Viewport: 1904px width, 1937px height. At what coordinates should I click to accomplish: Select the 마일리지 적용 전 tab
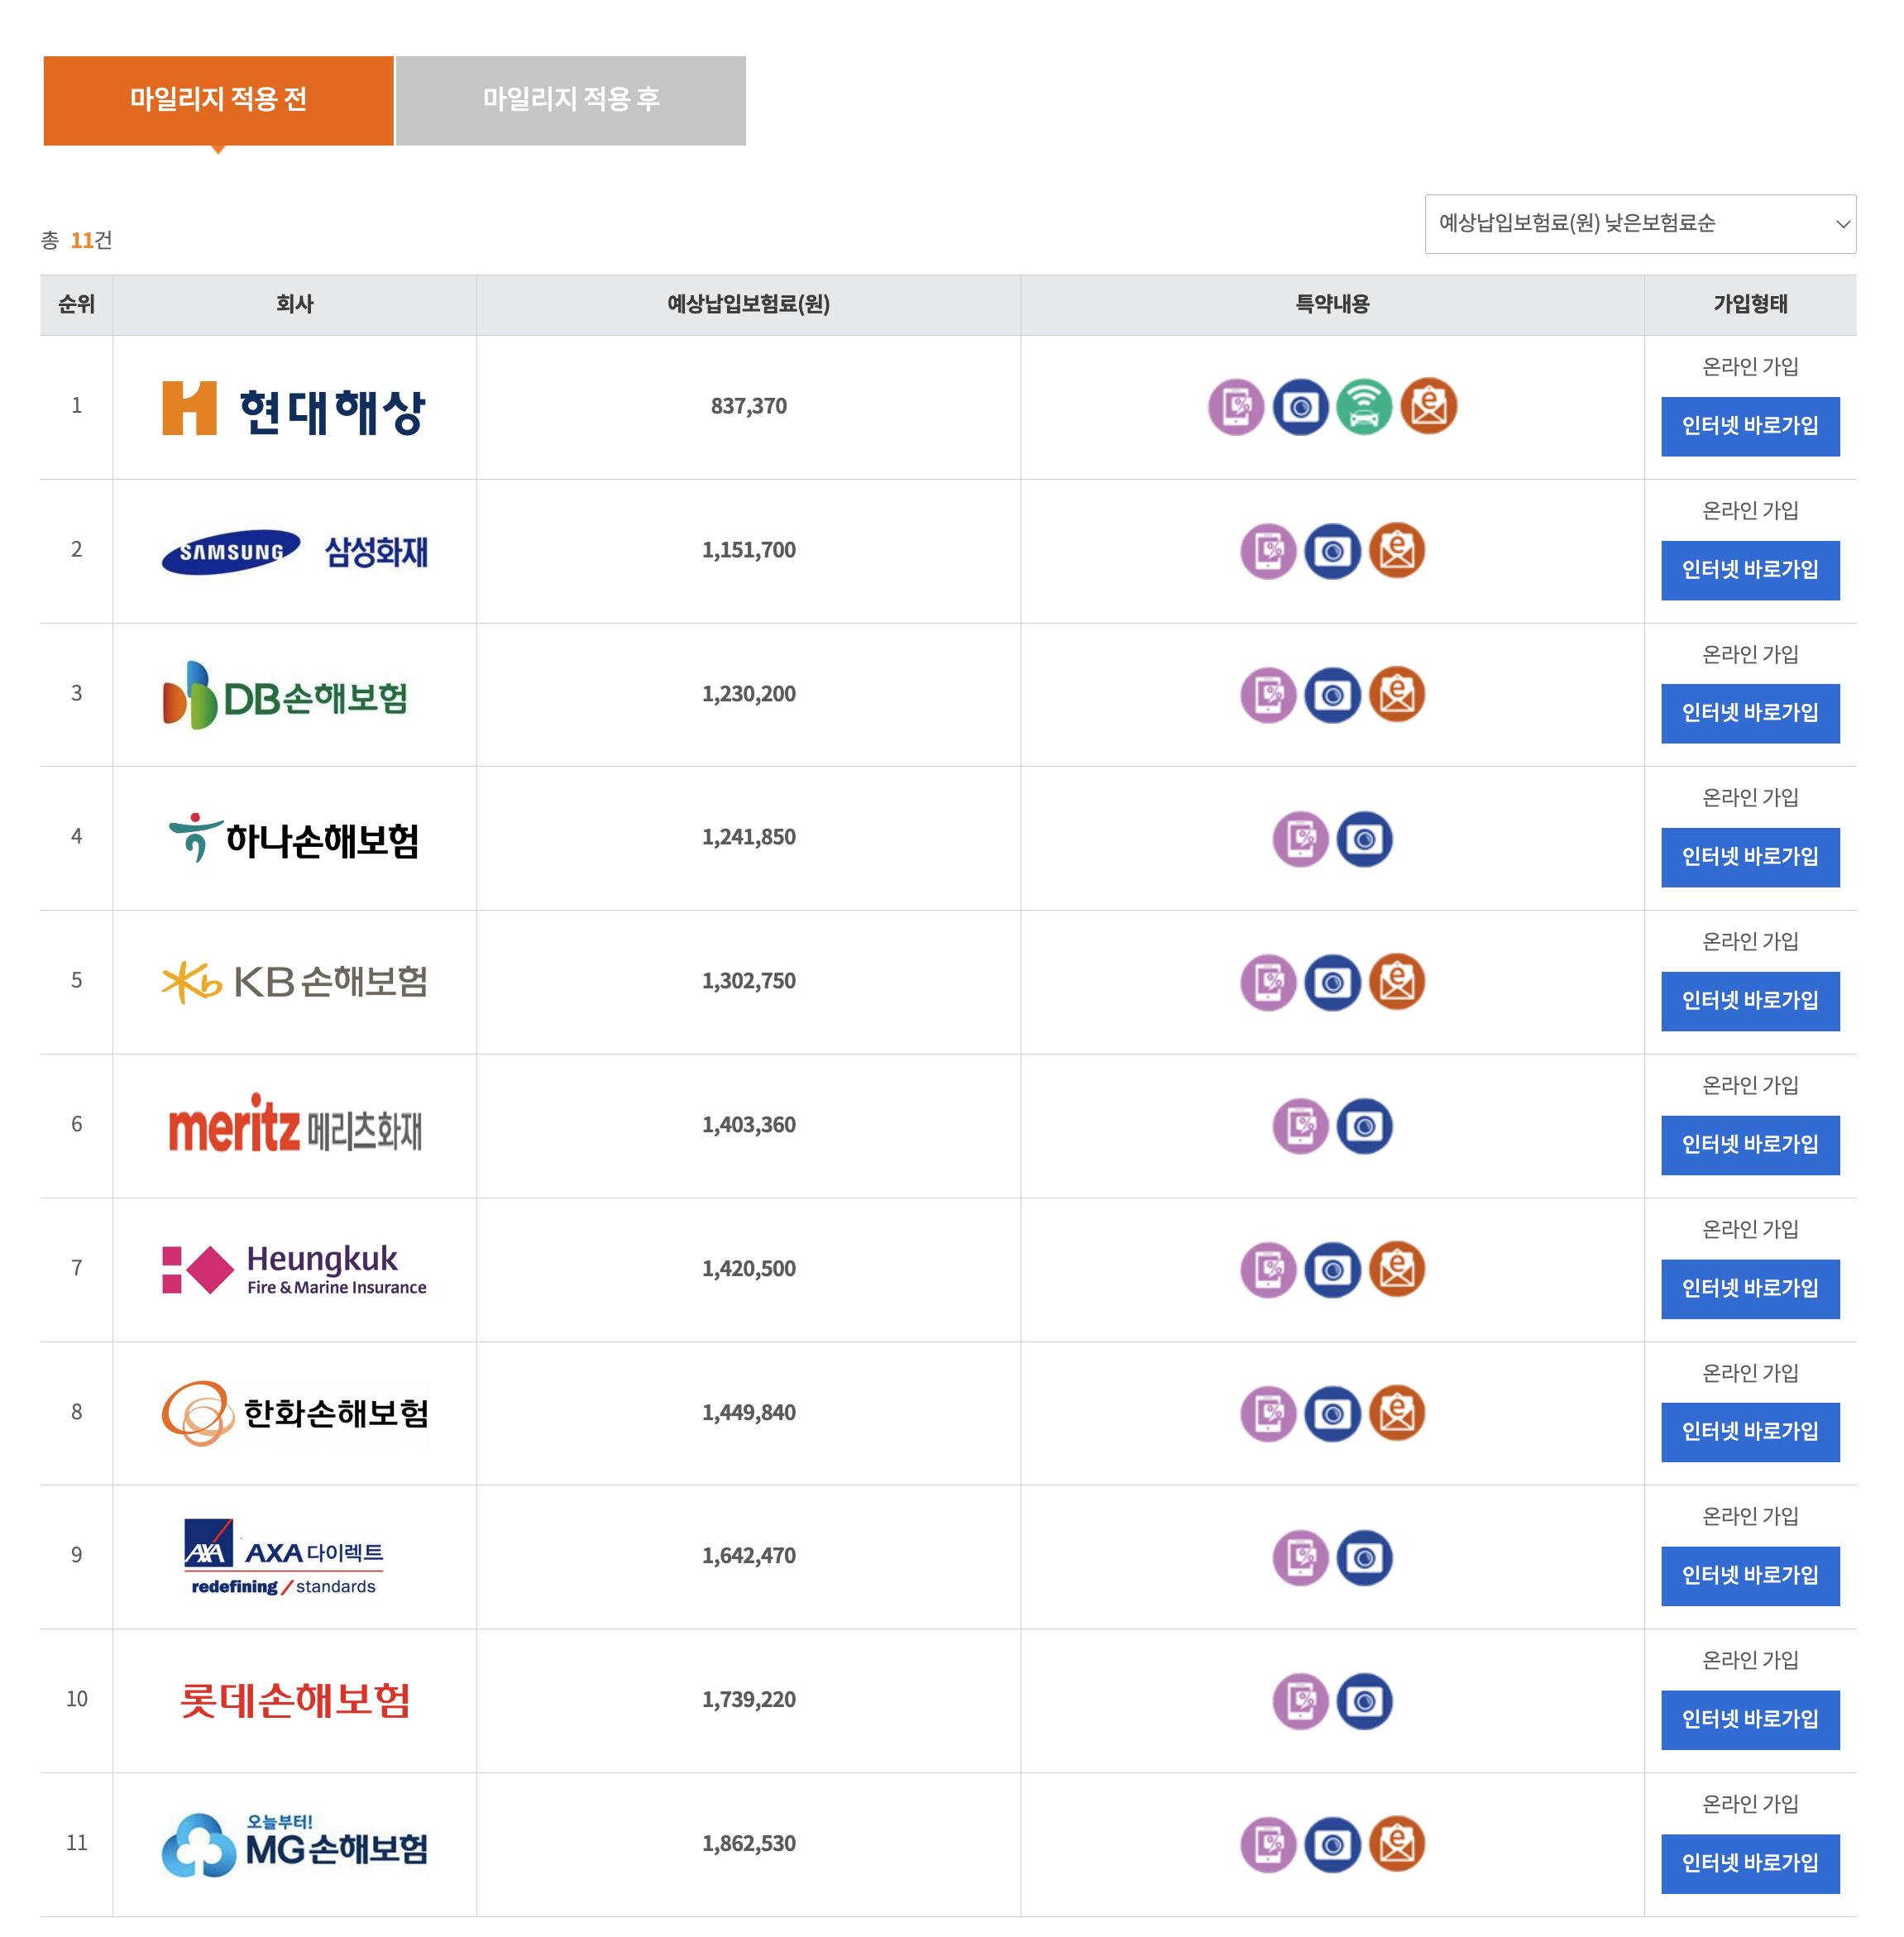[x=218, y=99]
